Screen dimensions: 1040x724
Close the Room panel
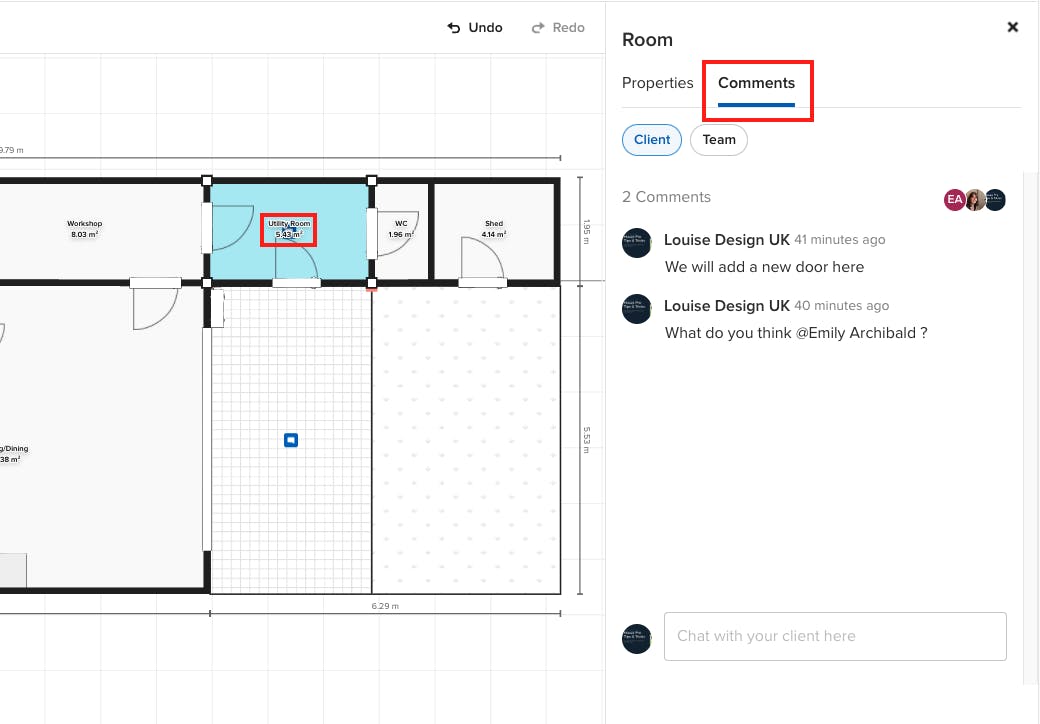tap(1012, 27)
